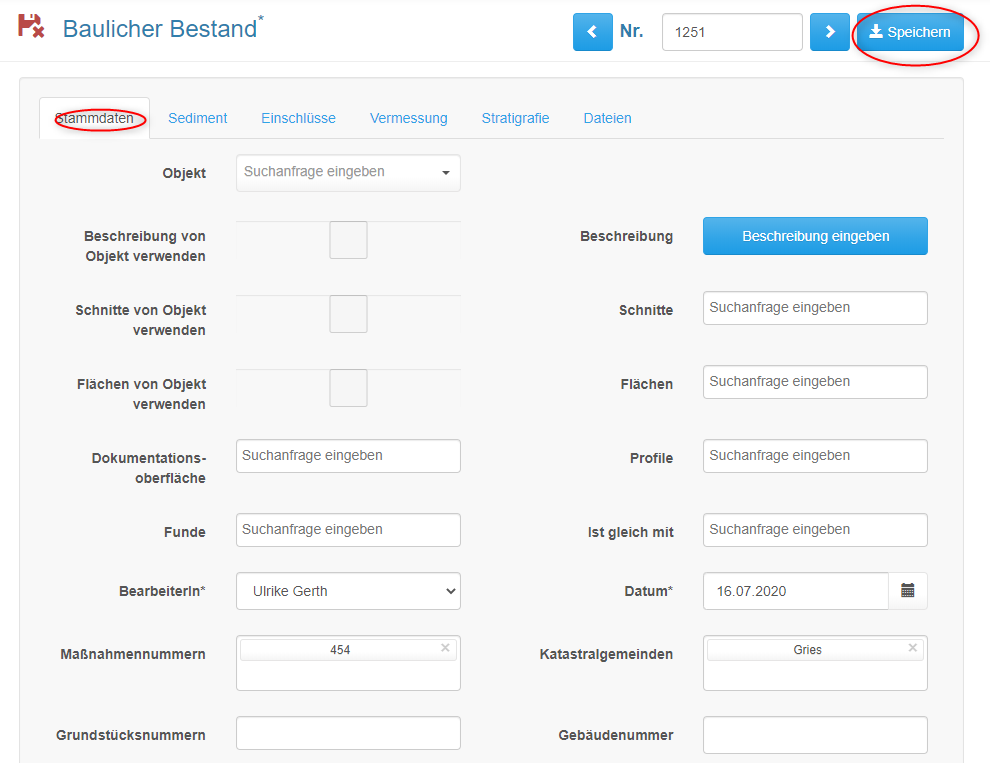
Task: Toggle Schnitte von Objekt verwenden checkbox
Action: 348,314
